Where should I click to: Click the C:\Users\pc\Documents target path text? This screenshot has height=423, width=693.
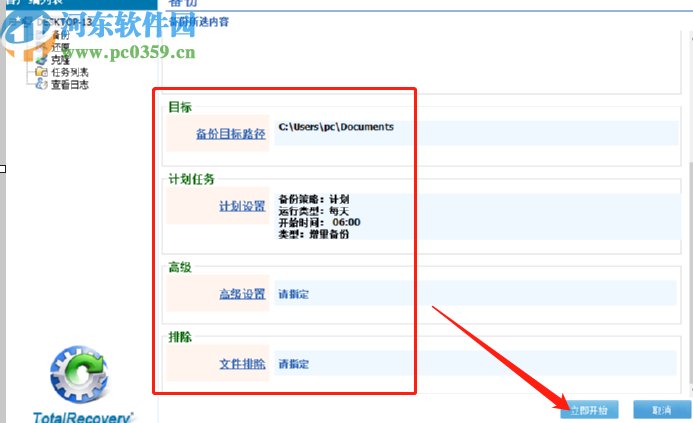[x=336, y=127]
